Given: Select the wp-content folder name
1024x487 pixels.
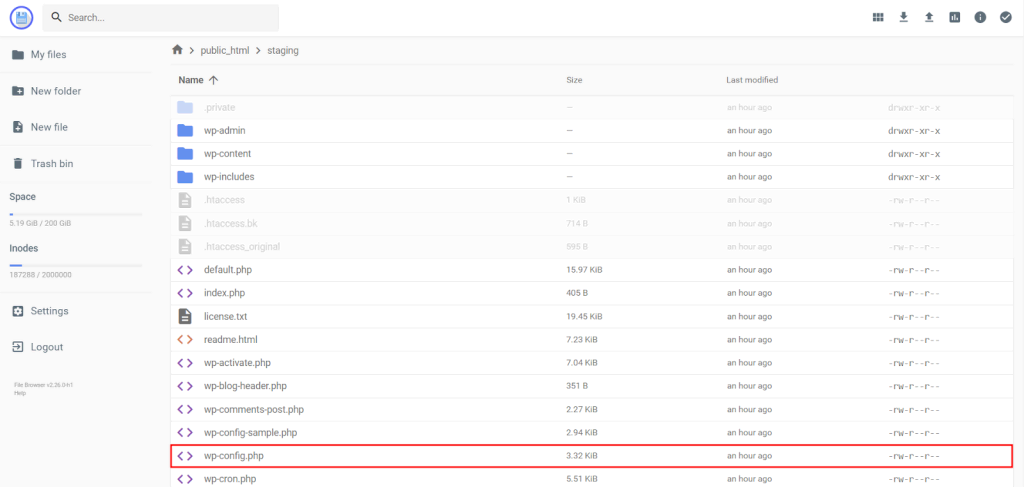Looking at the screenshot, I should click(227, 154).
